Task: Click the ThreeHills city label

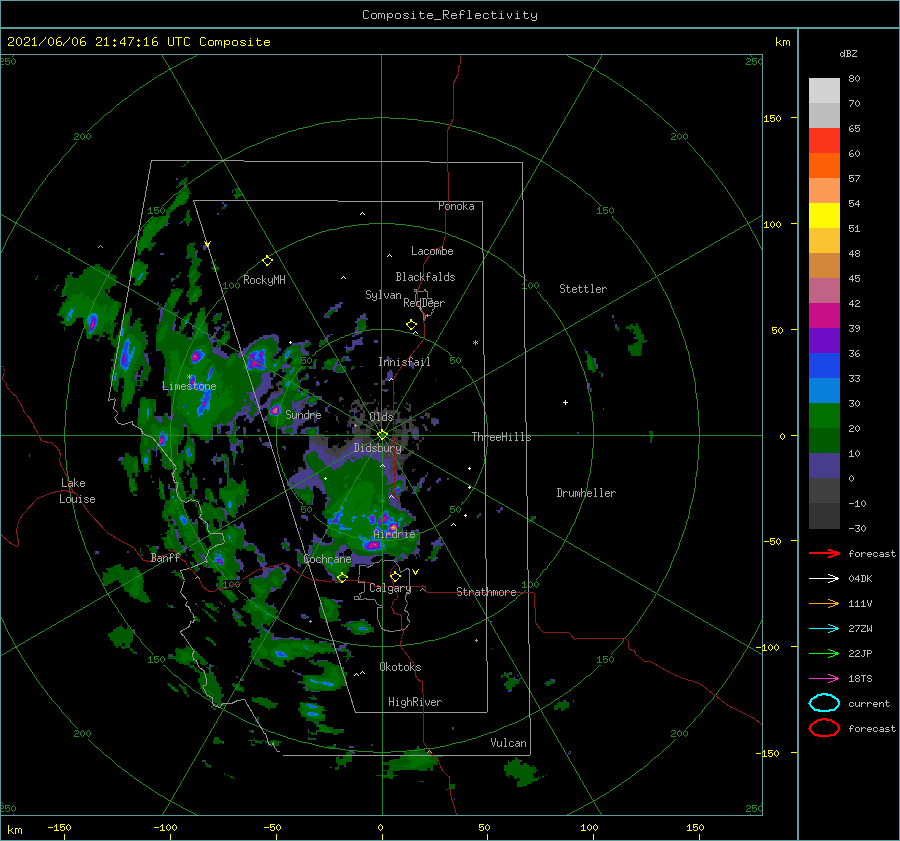Action: tap(502, 437)
